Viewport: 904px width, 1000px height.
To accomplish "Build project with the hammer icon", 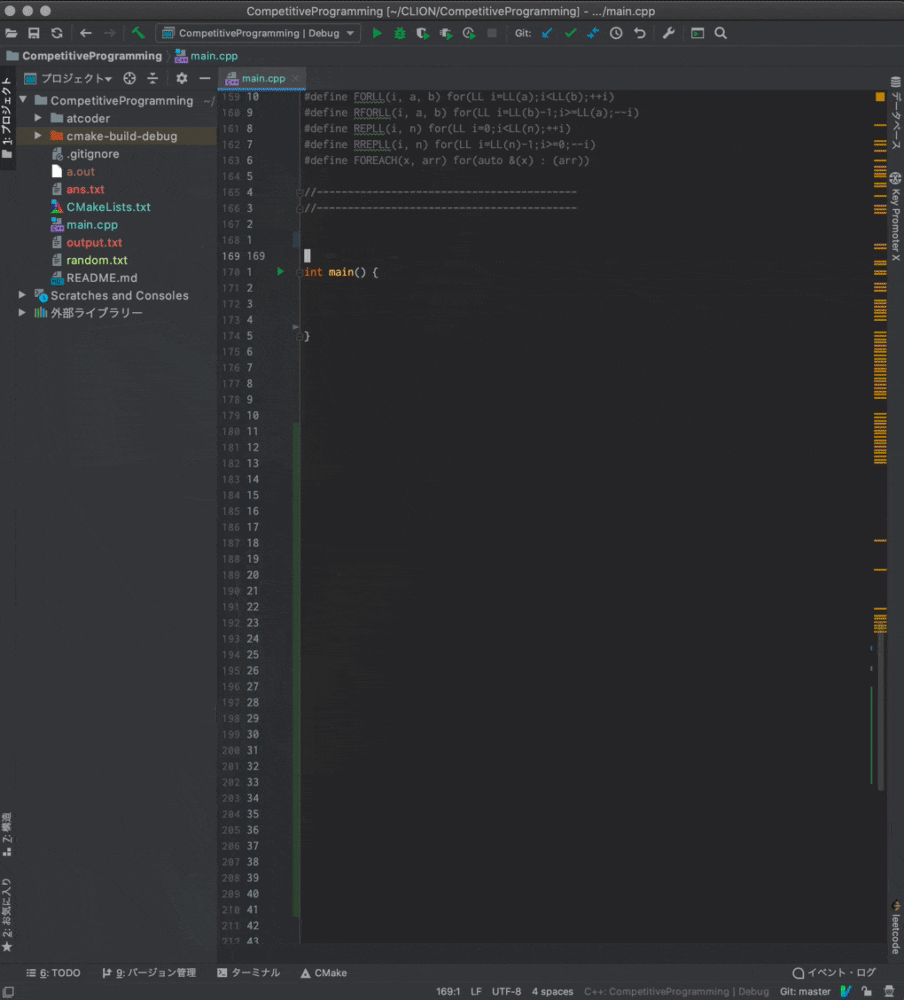I will tap(138, 33).
